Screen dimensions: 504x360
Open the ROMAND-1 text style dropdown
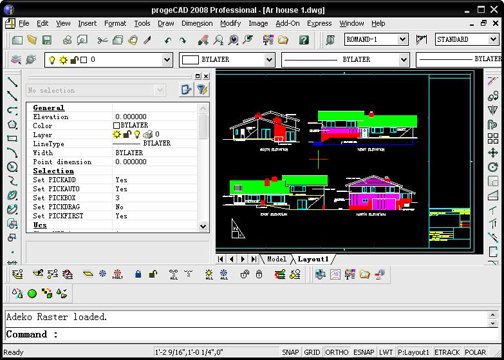tap(402, 40)
